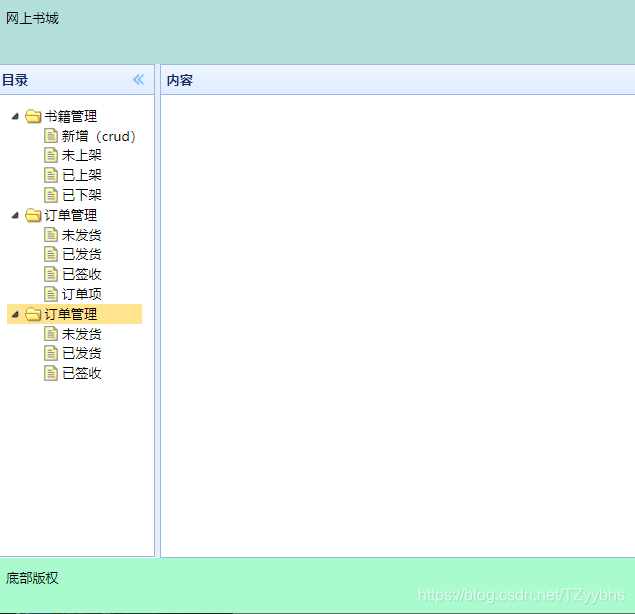This screenshot has height=614, width=635.
Task: Collapse the 书籍管理 tree node arrow
Action: pyautogui.click(x=15, y=117)
